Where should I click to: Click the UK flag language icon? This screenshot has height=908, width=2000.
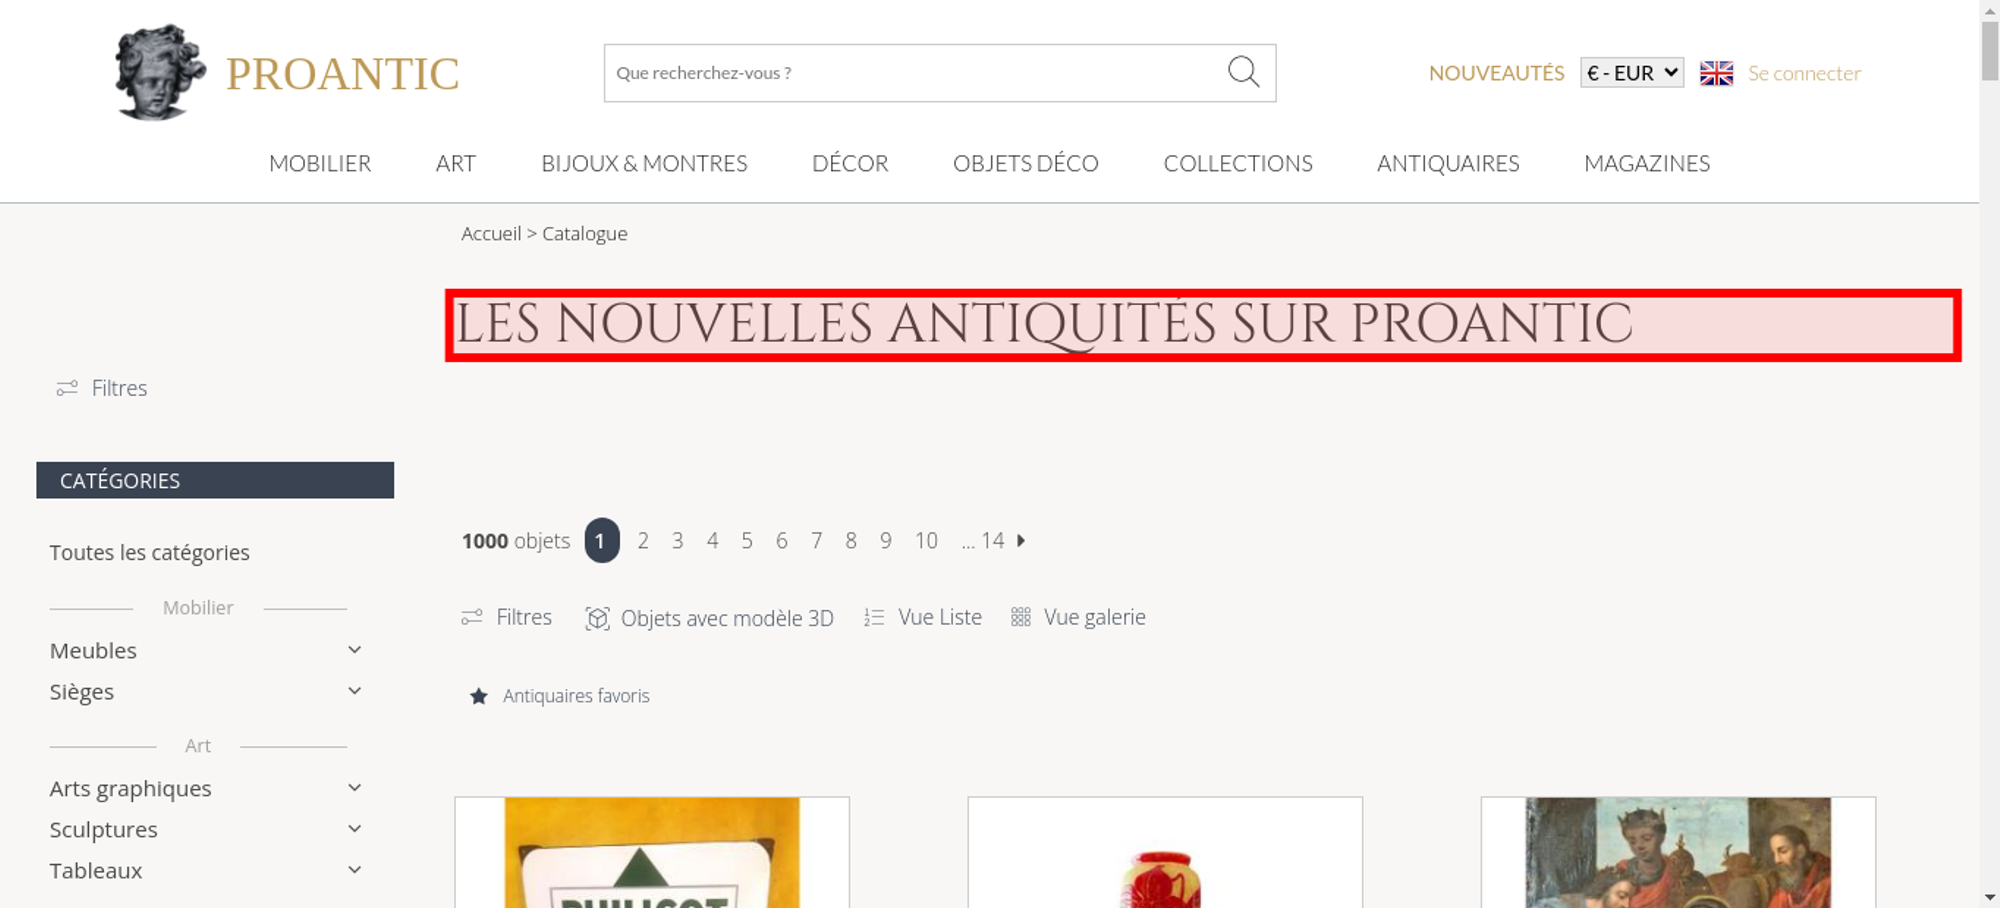coord(1716,73)
